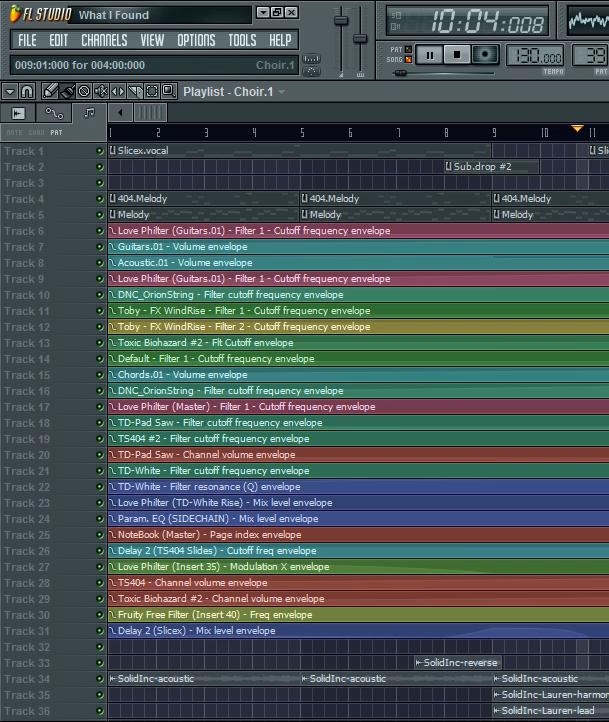Screen dimensions: 609x722
Task: Select the Delete tool
Action: (84, 91)
